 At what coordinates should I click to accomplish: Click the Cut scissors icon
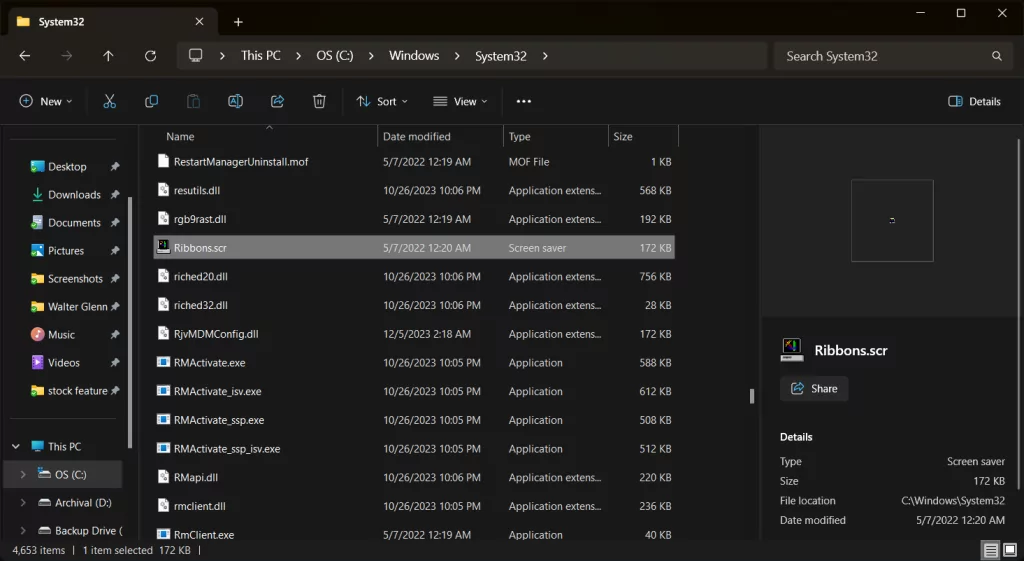110,101
